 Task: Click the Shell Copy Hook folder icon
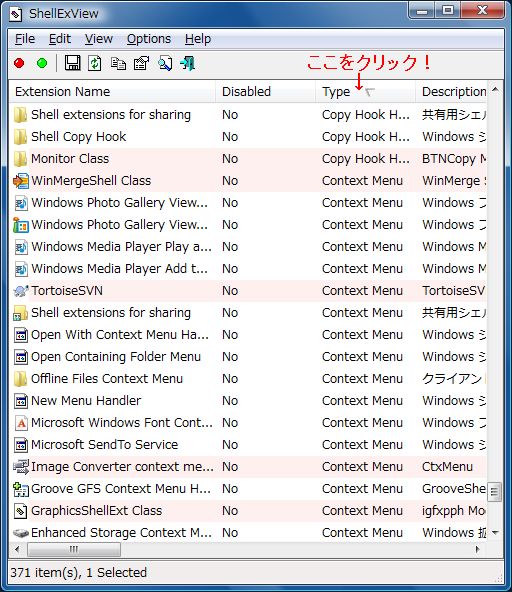click(20, 137)
